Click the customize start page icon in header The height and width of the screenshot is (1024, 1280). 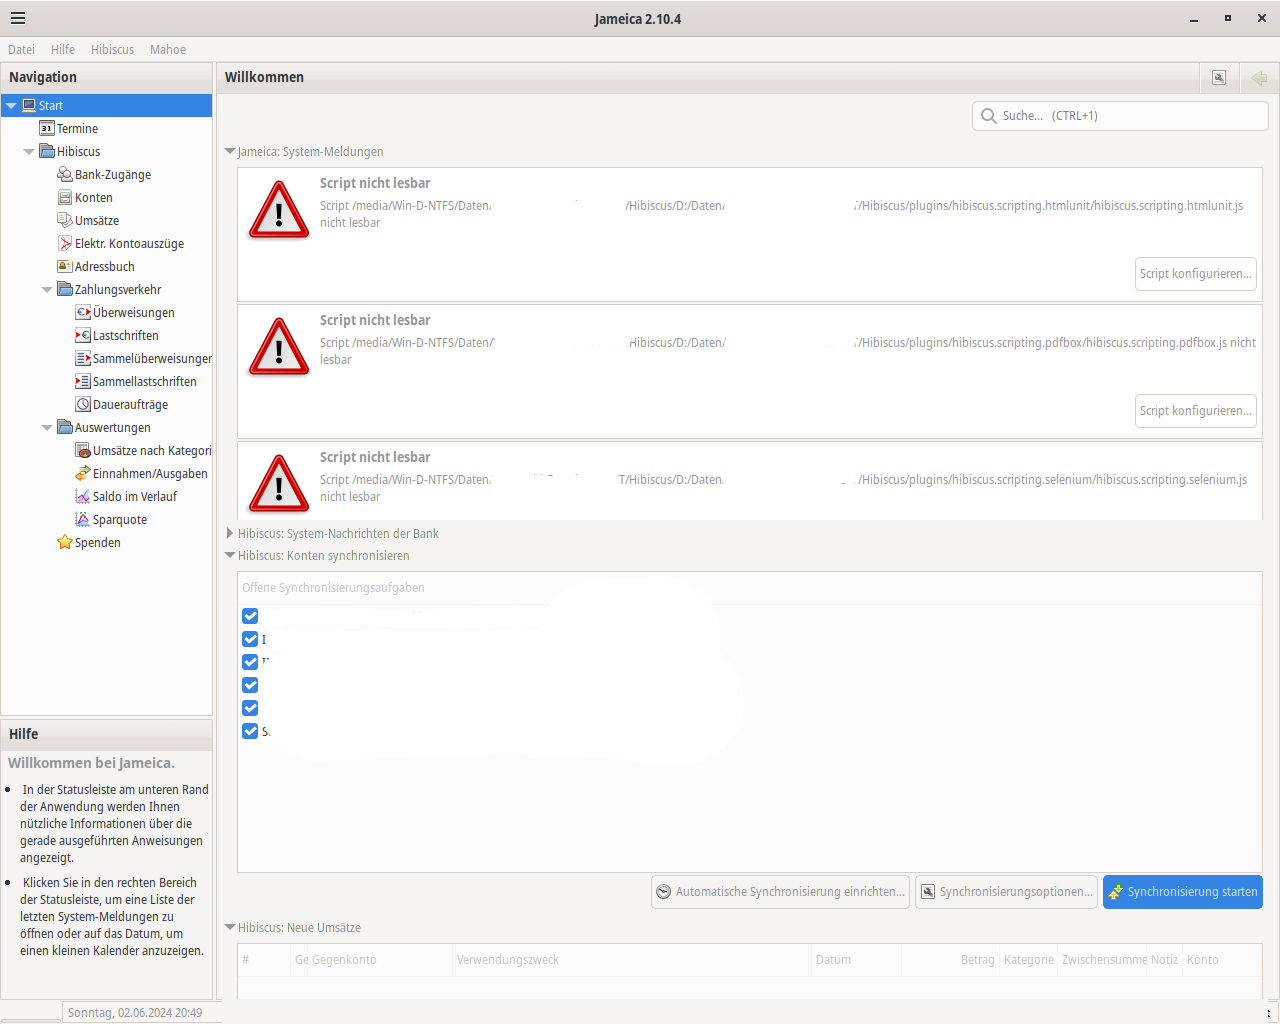(1219, 77)
